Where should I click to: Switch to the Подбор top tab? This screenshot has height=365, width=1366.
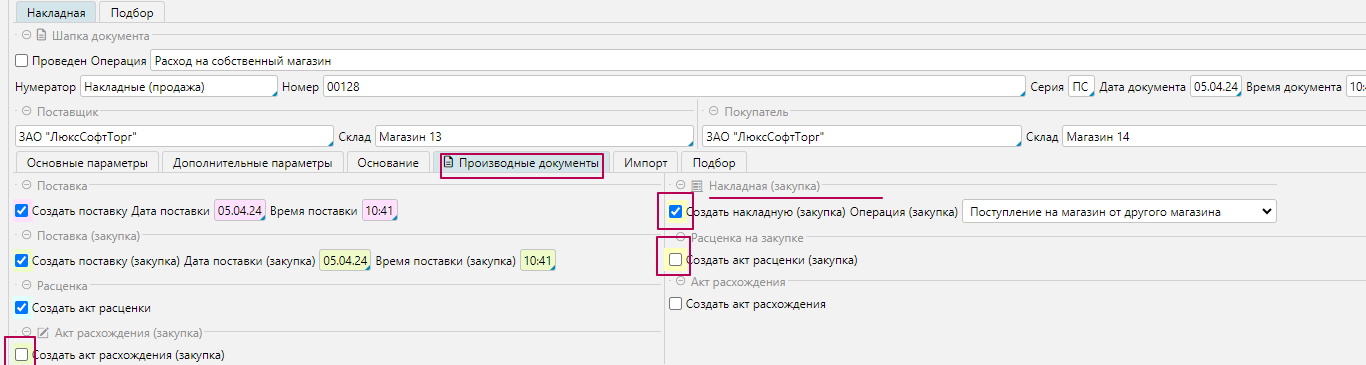132,12
